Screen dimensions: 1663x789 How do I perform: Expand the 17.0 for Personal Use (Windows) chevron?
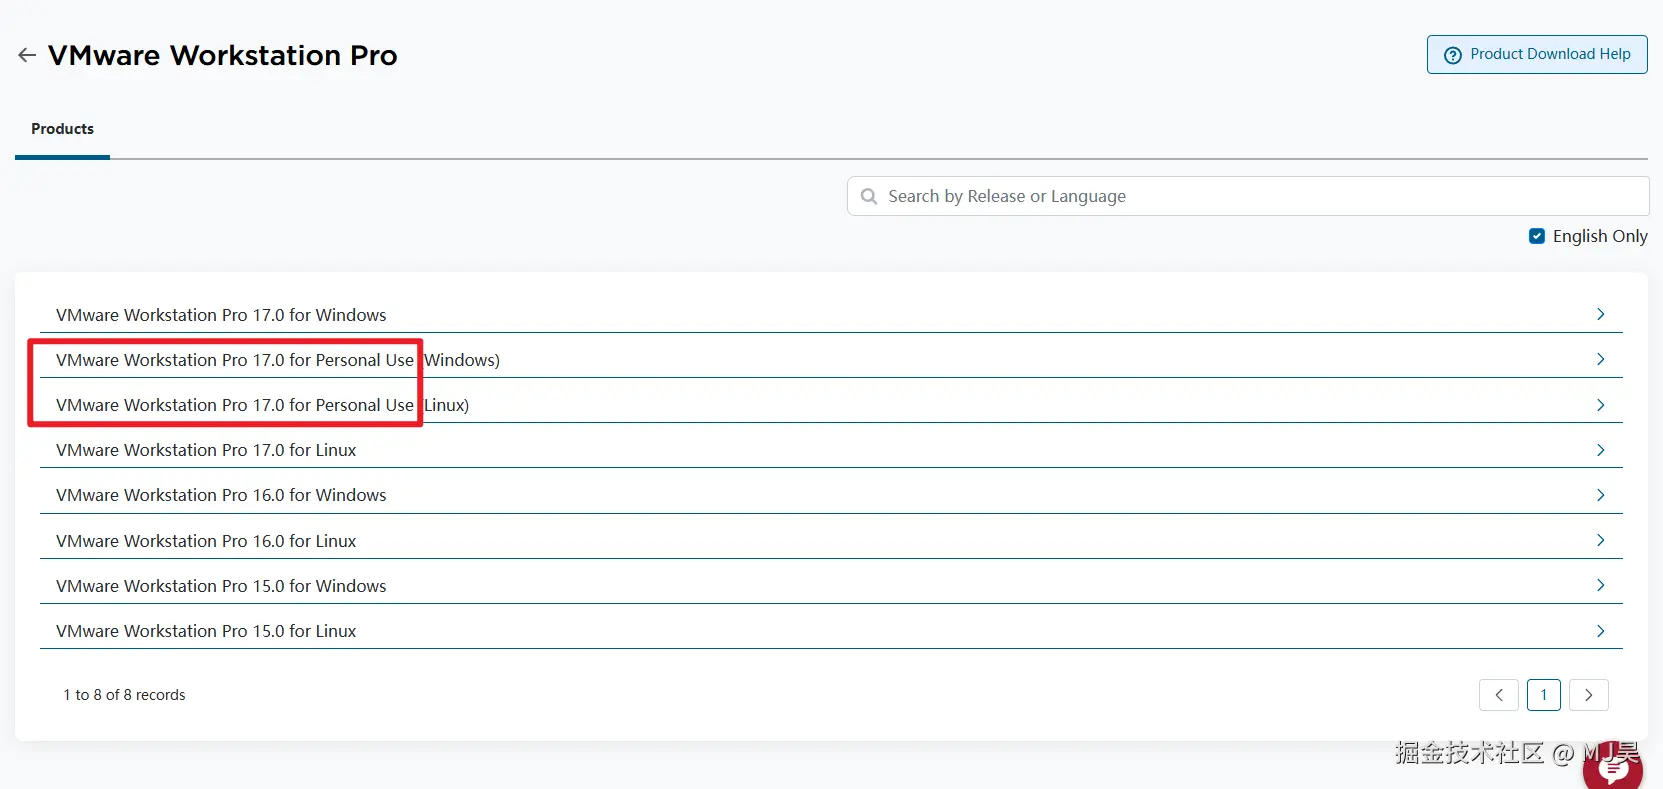pos(1600,359)
